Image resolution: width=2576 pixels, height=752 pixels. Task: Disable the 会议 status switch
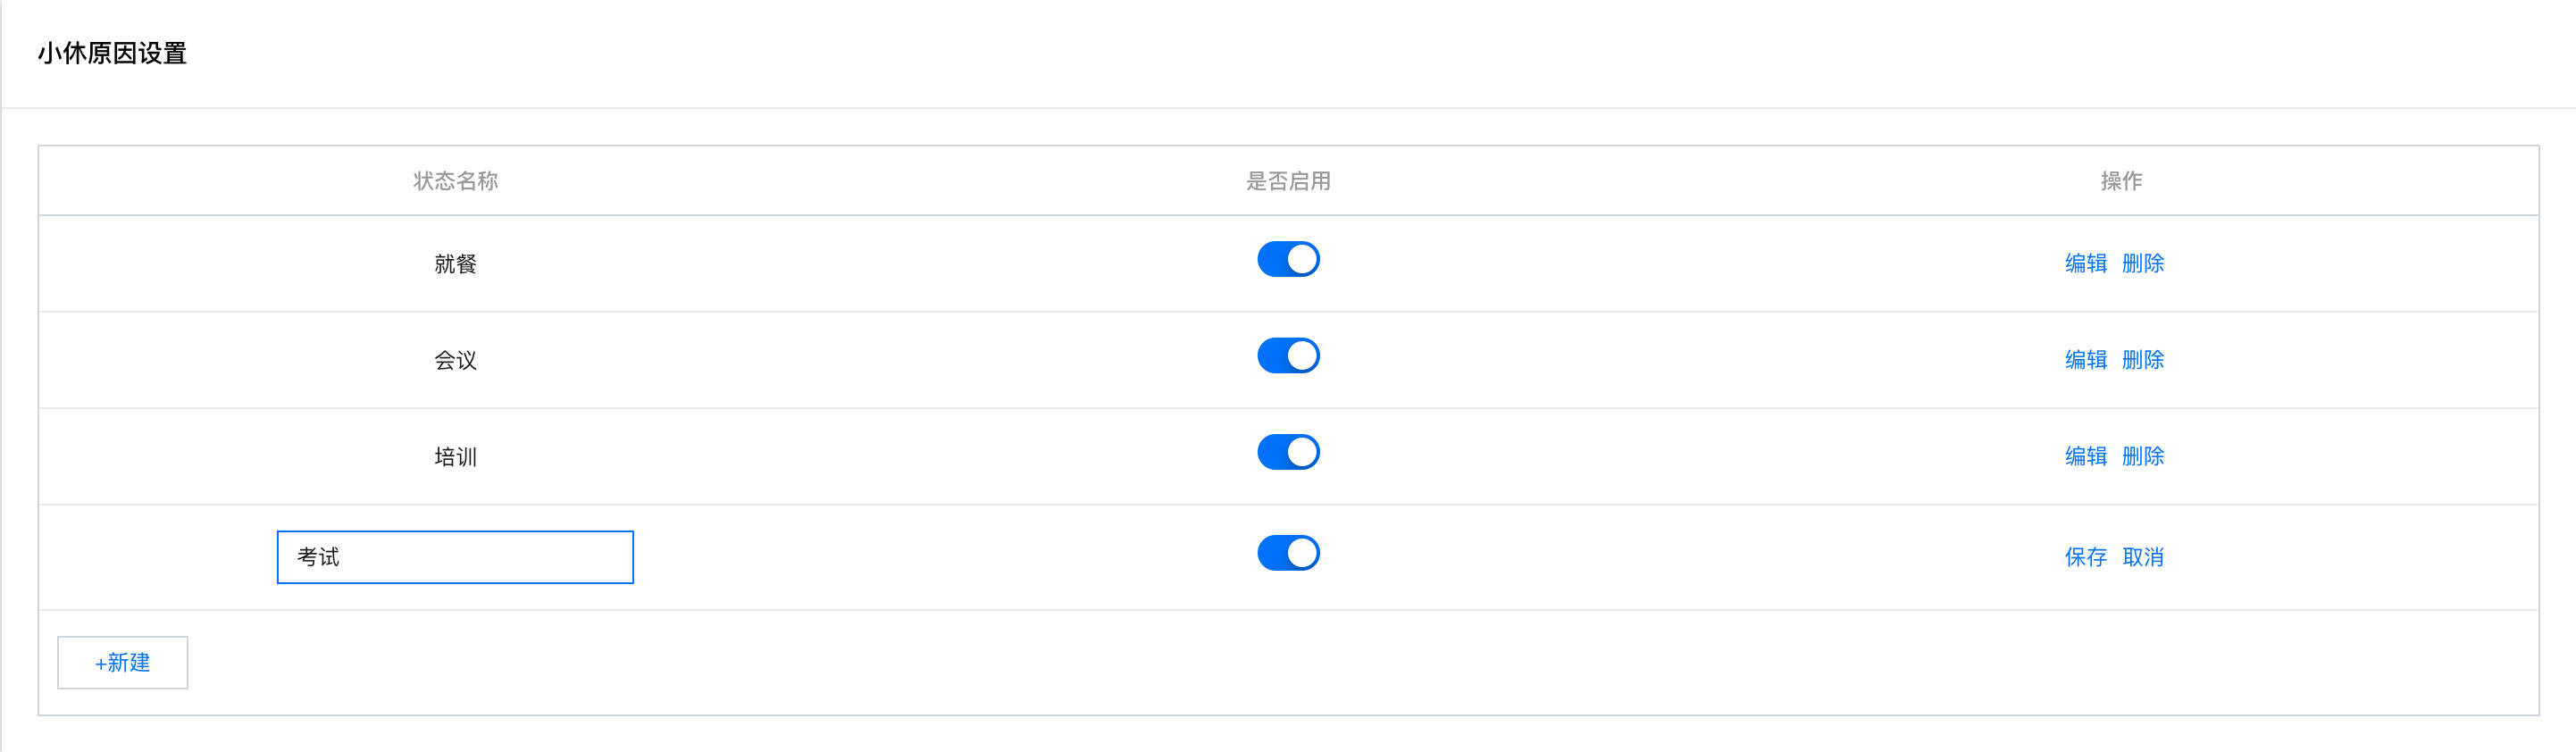pos(1288,356)
